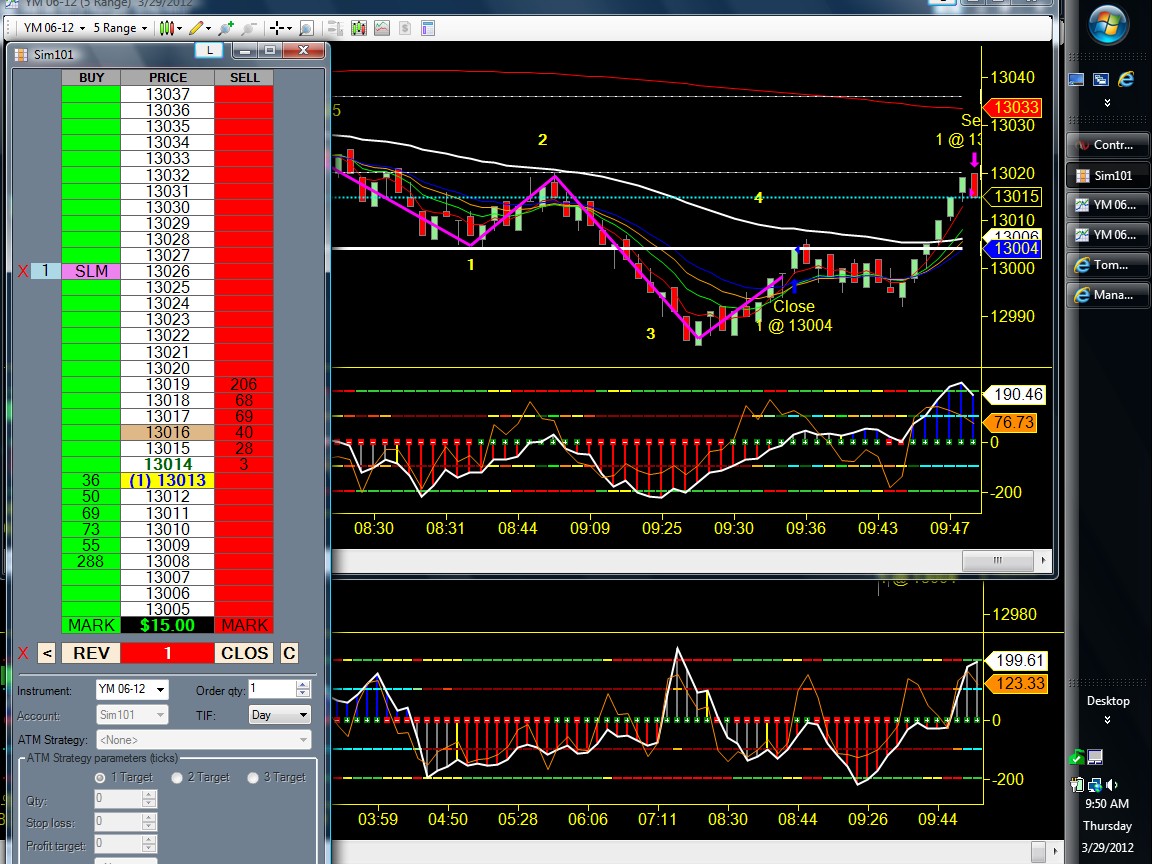Click the red X beside REV button
This screenshot has width=1152, height=864.
click(x=23, y=653)
